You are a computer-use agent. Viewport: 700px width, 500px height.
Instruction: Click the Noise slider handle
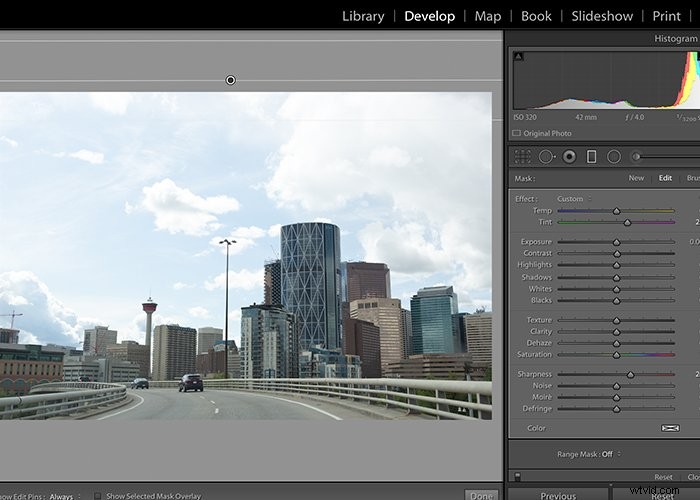617,386
